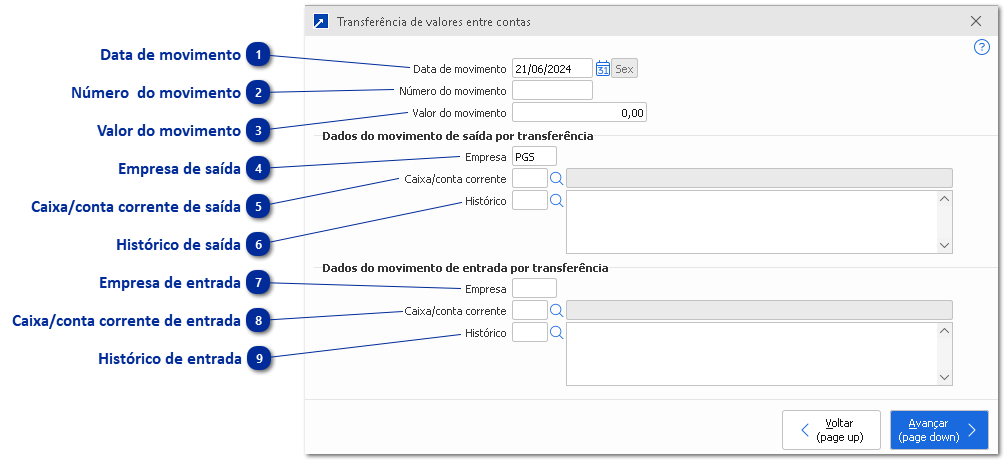Click the heading 'Dados do movimento de entrada por transferência'
1007x463 pixels.
coord(465,268)
